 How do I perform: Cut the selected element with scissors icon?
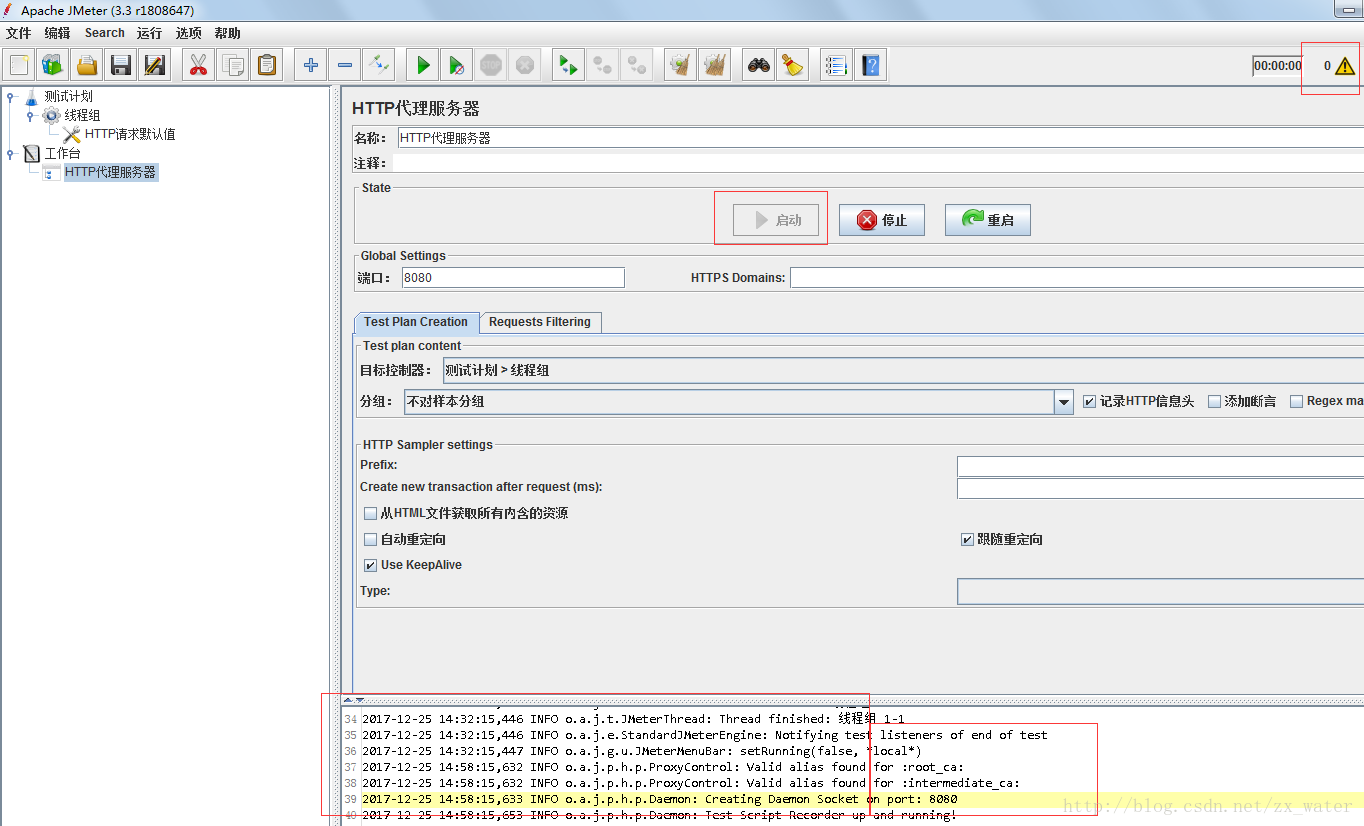[199, 66]
